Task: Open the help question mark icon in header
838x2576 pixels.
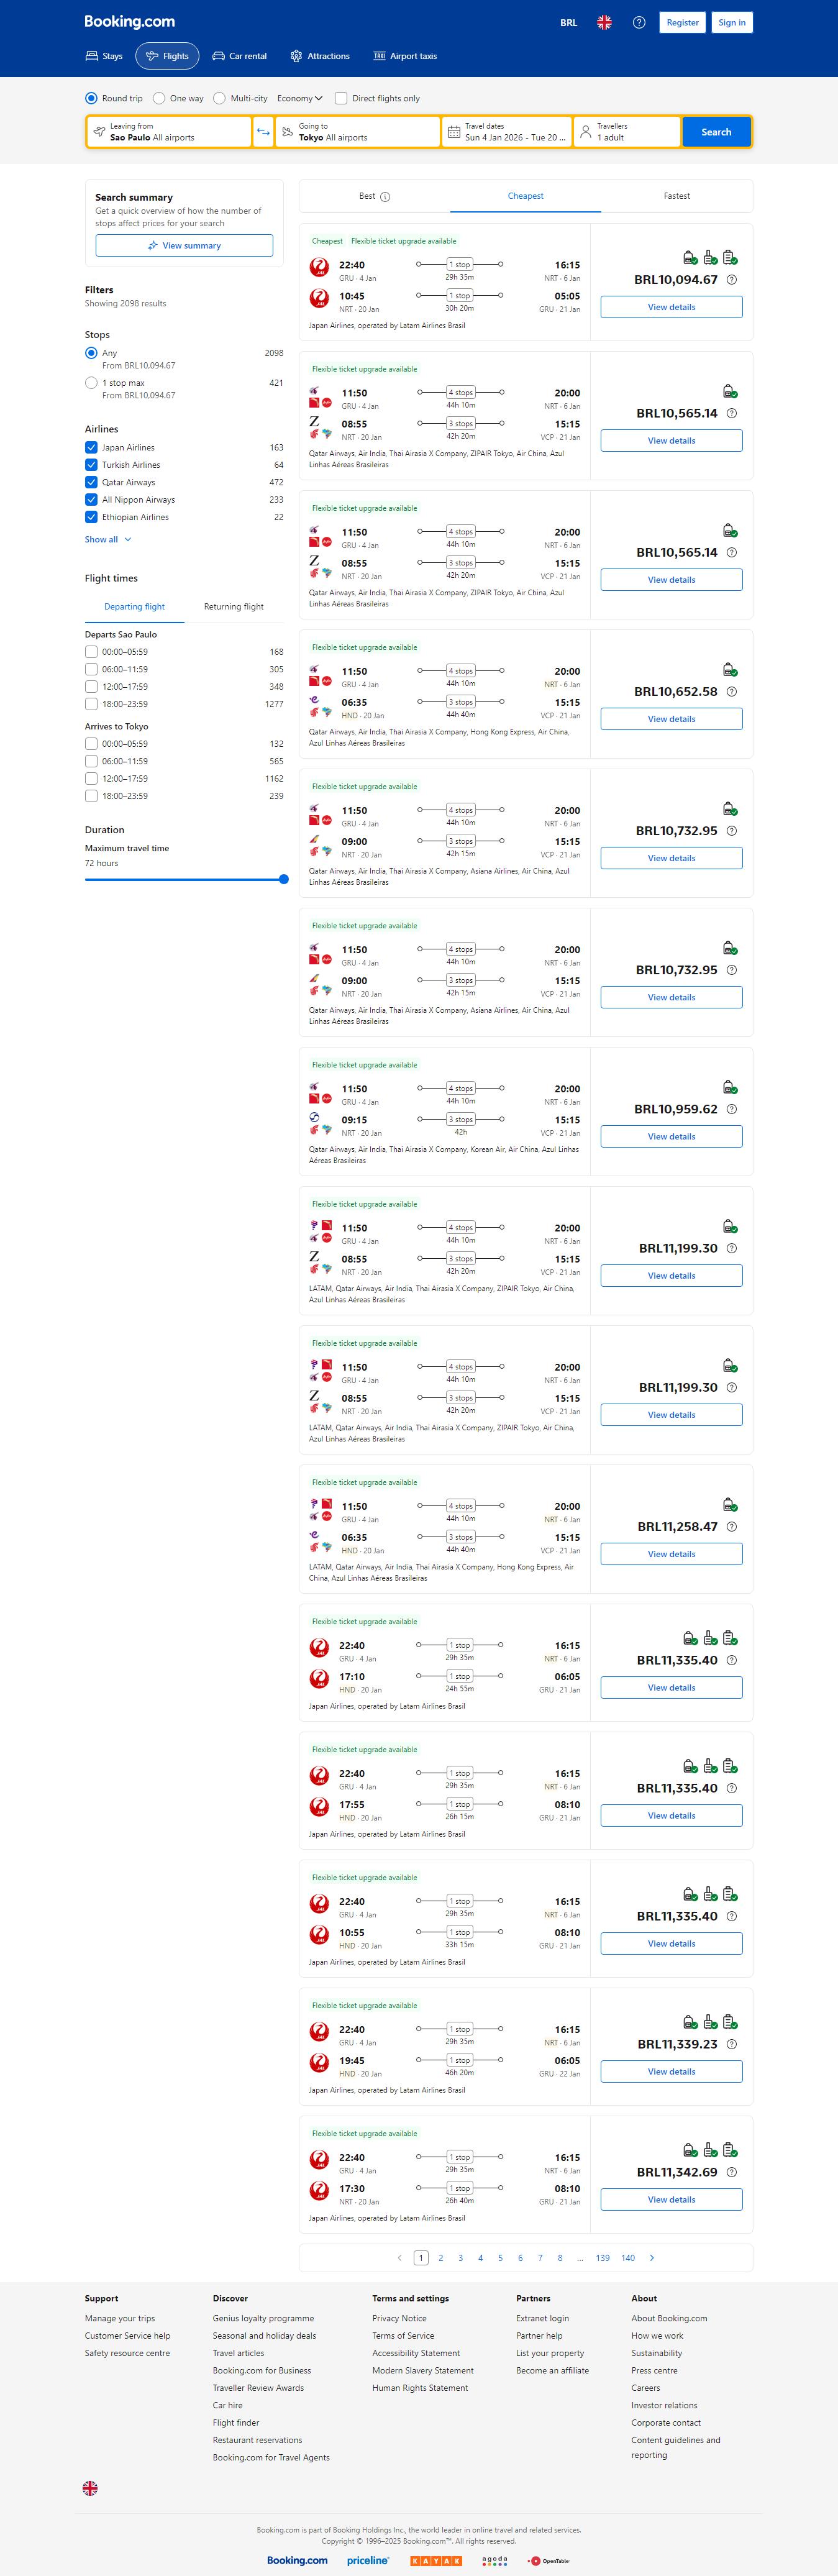Action: point(639,23)
